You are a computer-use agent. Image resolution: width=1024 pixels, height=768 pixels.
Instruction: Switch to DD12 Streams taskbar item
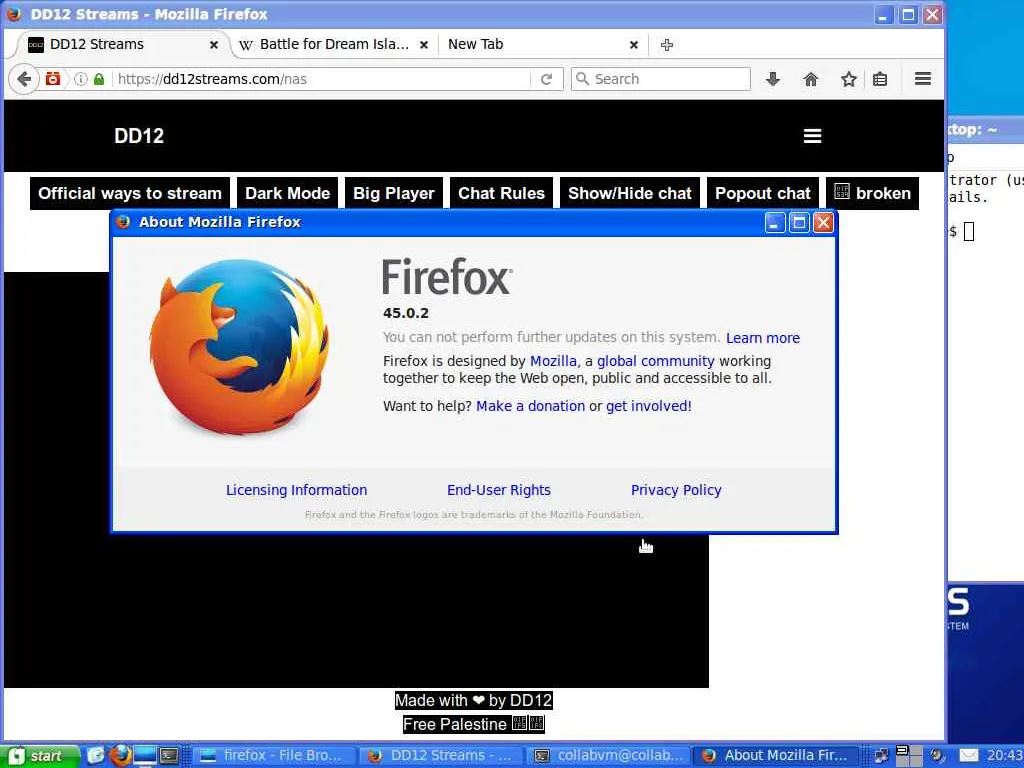click(x=441, y=756)
